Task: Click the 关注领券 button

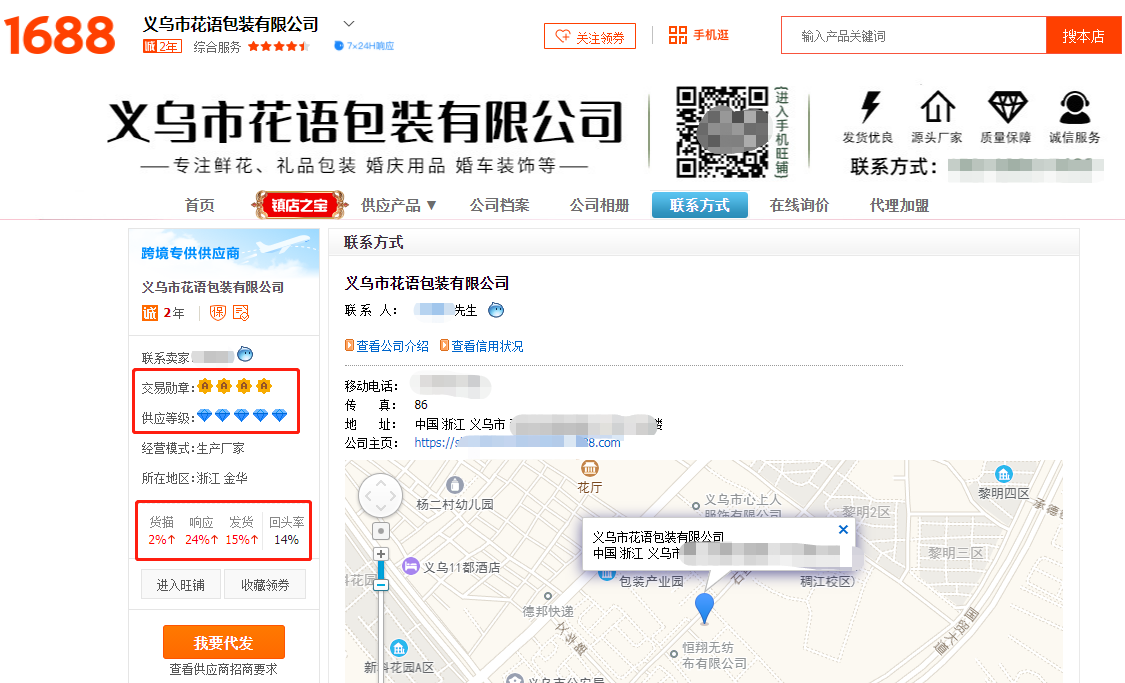Action: 590,36
